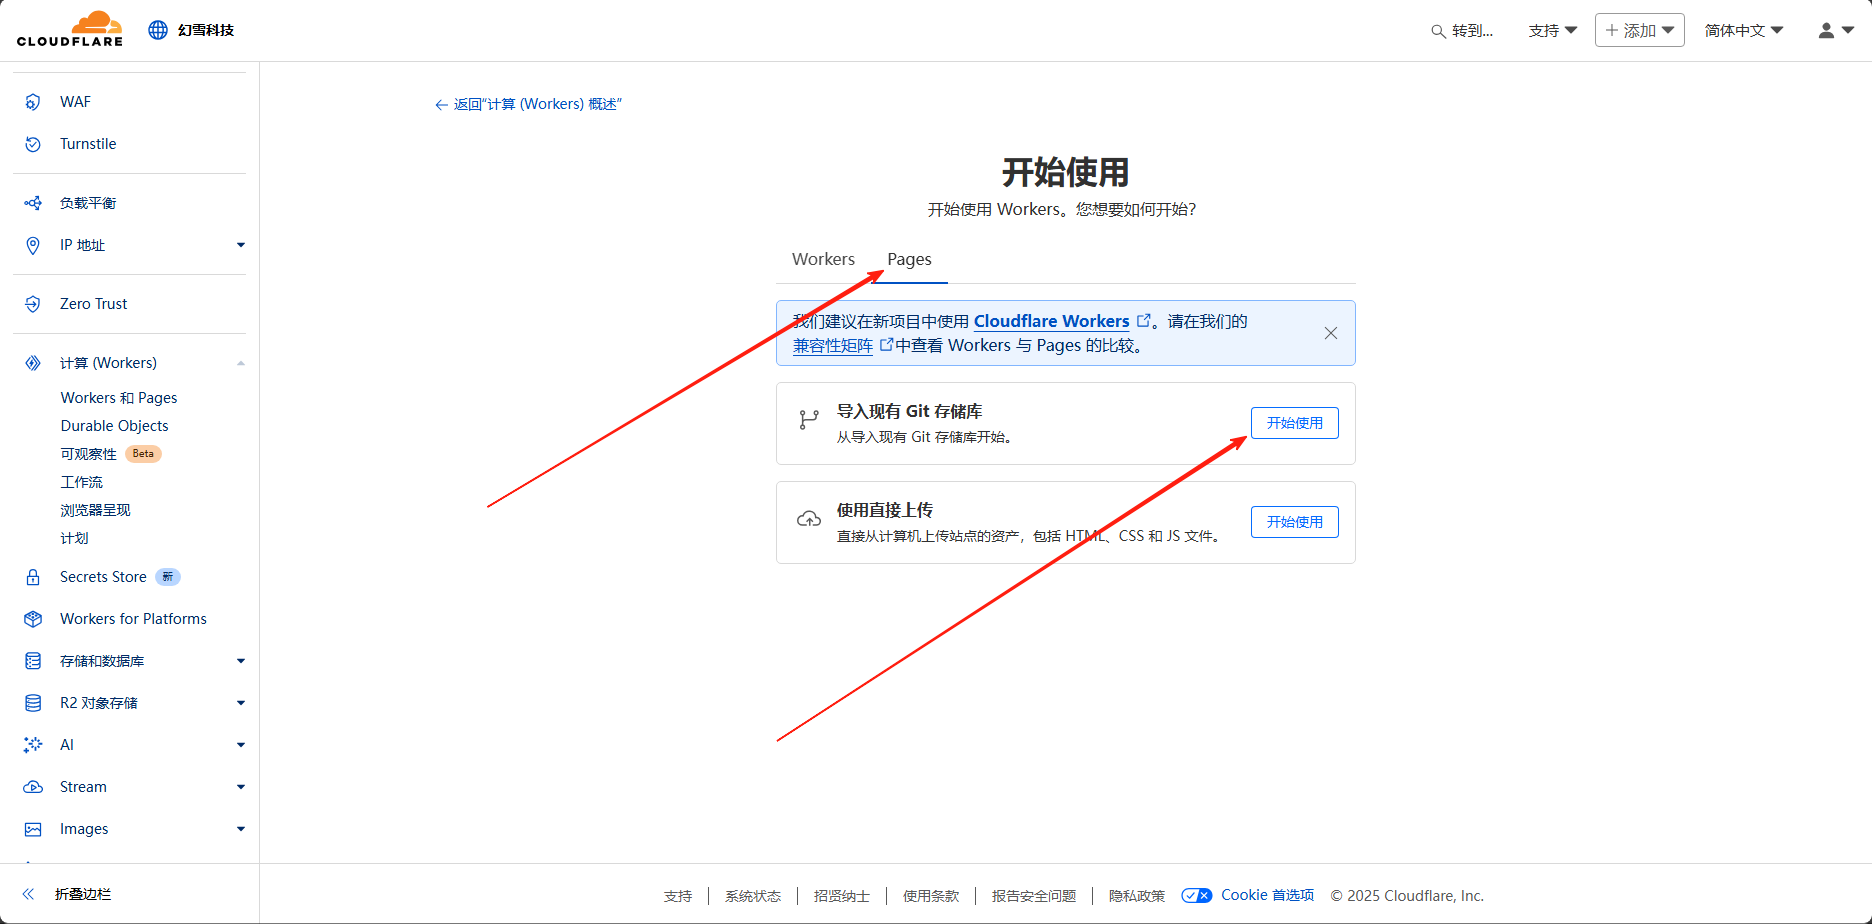The height and width of the screenshot is (924, 1872).
Task: Open 可观察性 Beta in sidebar
Action: [110, 454]
